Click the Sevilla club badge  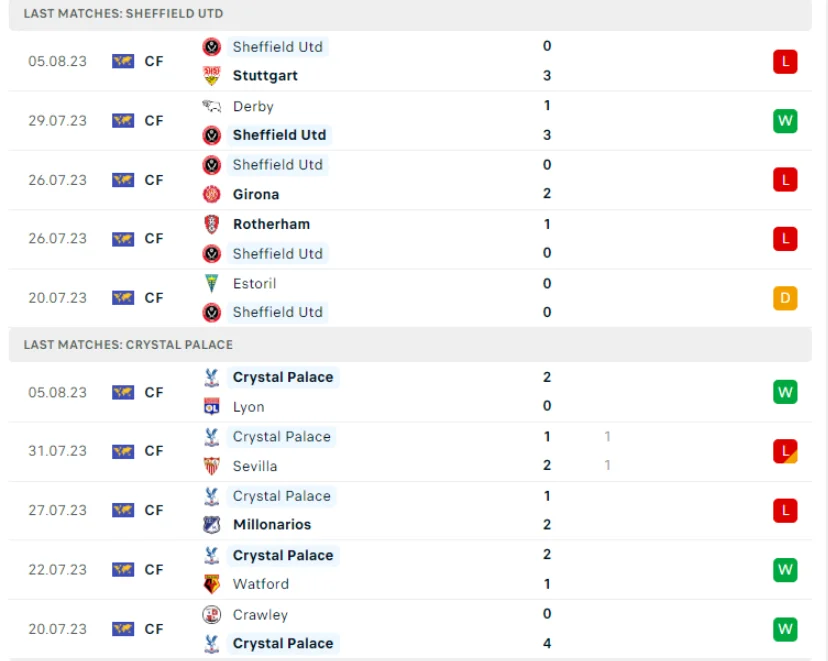(x=213, y=466)
